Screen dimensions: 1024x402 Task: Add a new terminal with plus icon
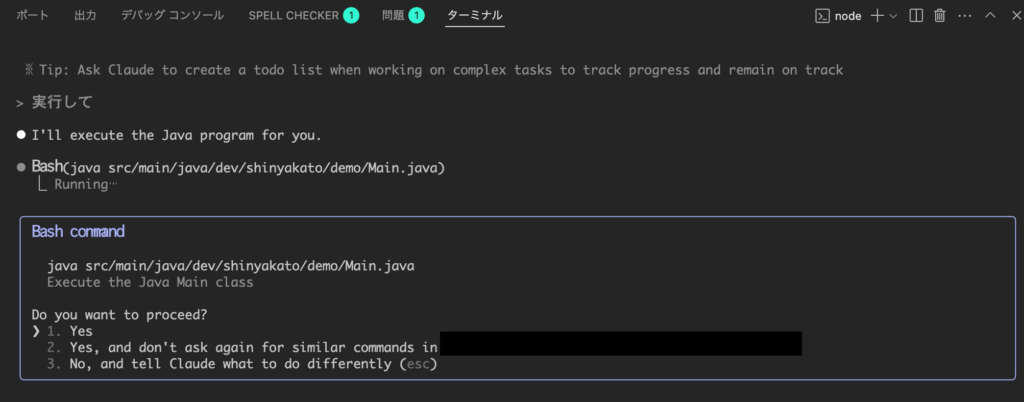pos(876,16)
